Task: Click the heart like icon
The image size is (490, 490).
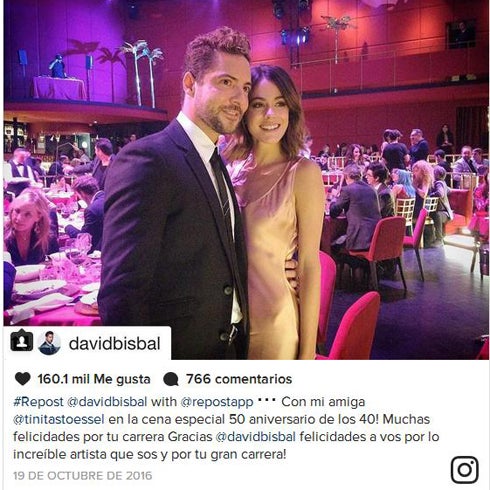Action: [x=23, y=379]
